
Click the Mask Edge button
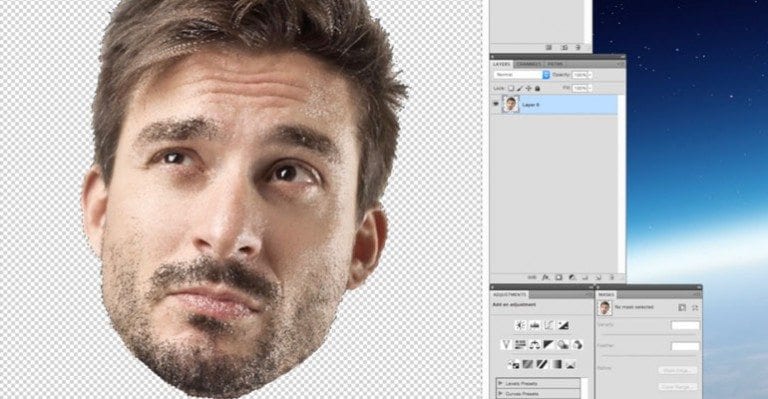pyautogui.click(x=677, y=371)
